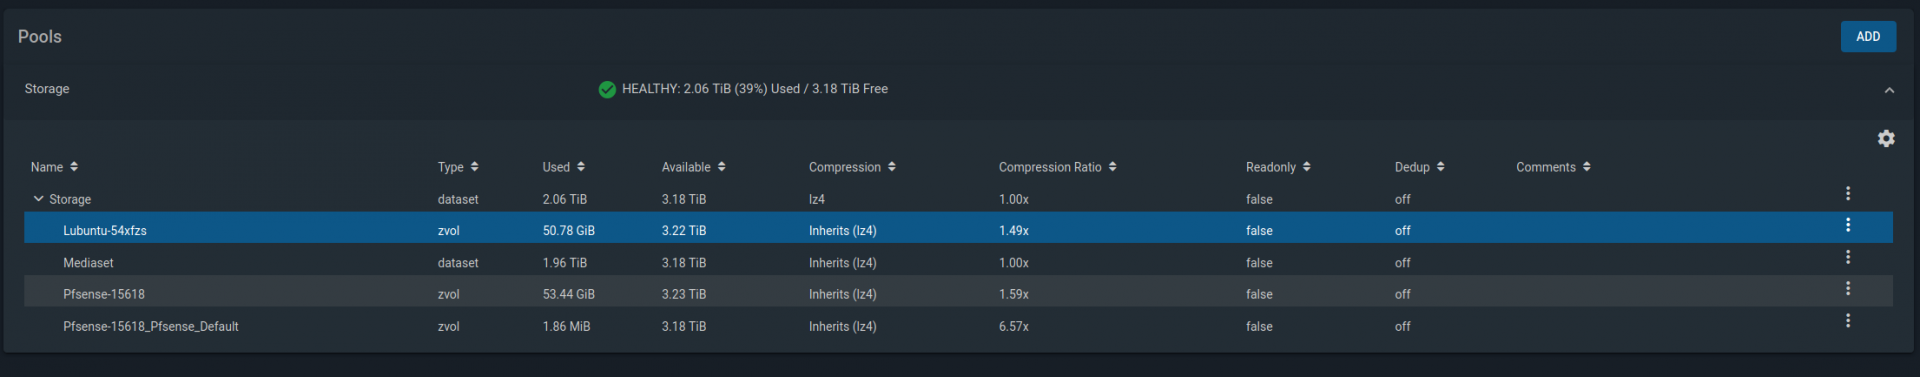This screenshot has width=1920, height=377.
Task: Open the three-dot menu for Mediaset dataset
Action: point(1847,258)
